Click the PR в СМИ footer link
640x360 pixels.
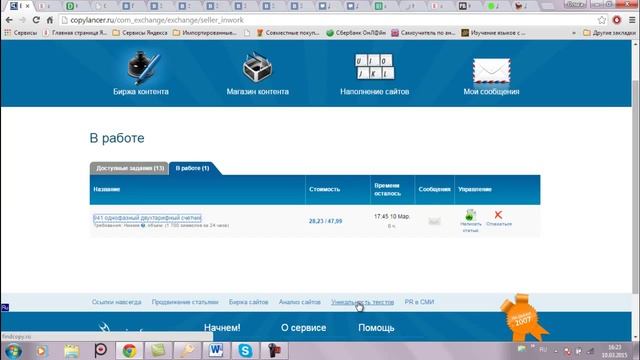click(419, 302)
